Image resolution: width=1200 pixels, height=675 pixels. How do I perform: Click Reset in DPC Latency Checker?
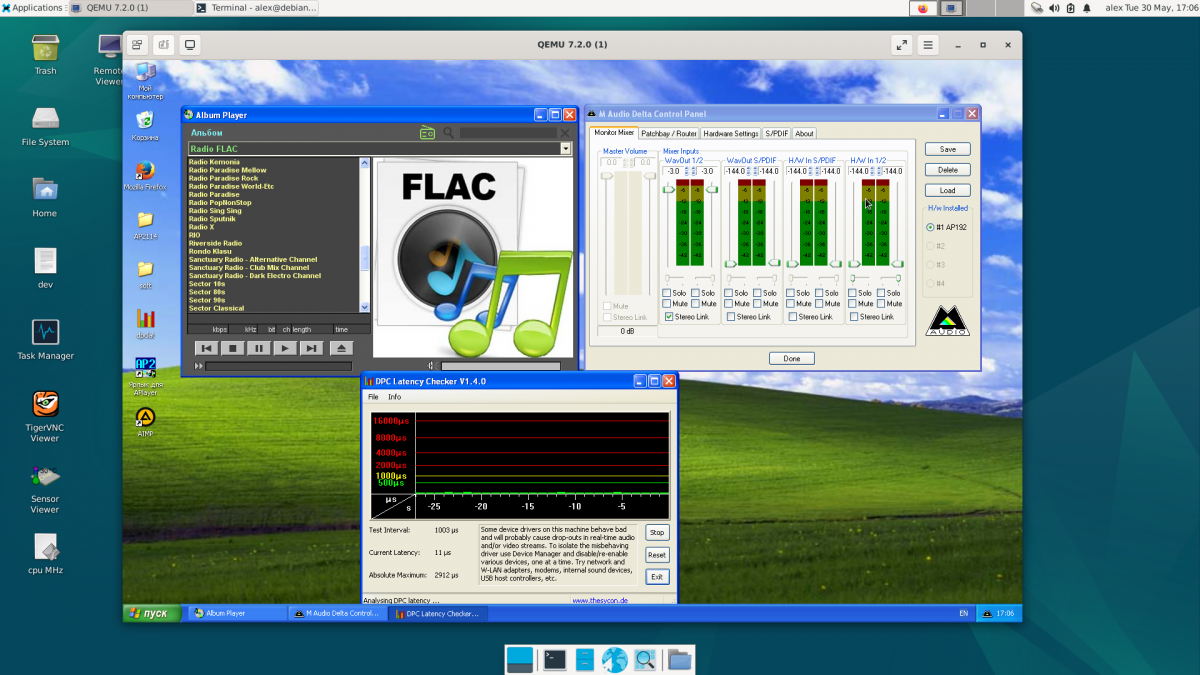657,555
